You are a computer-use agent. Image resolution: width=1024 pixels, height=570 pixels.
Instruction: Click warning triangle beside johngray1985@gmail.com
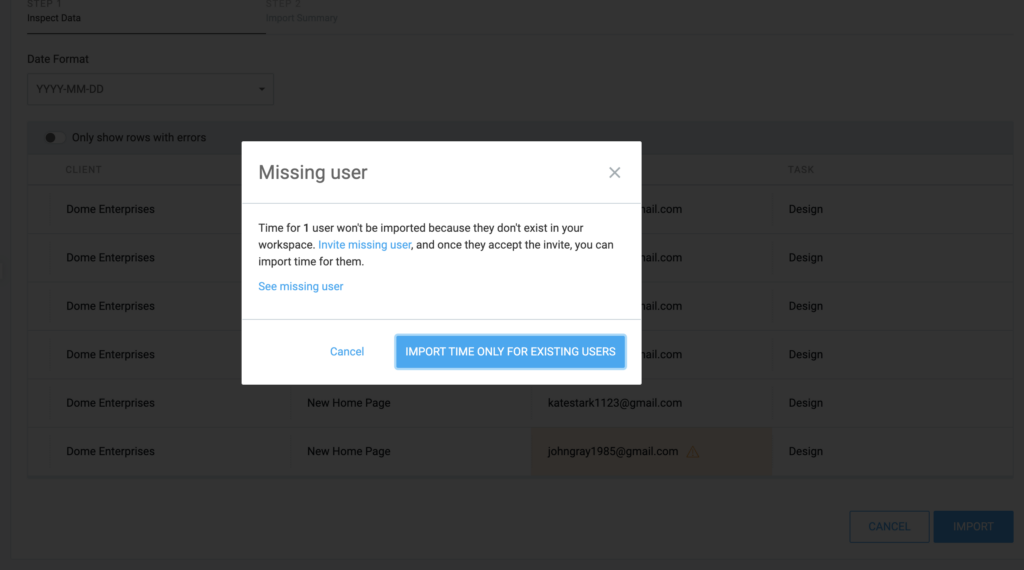pyautogui.click(x=692, y=452)
